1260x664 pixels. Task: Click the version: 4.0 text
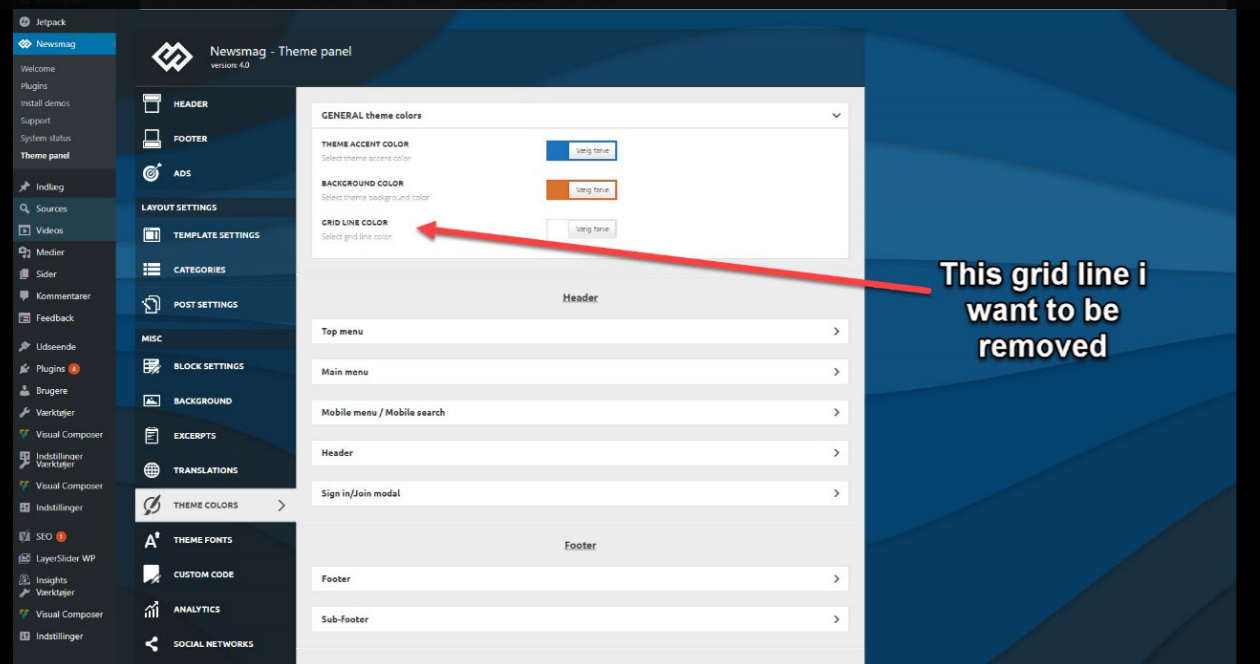click(x=230, y=65)
